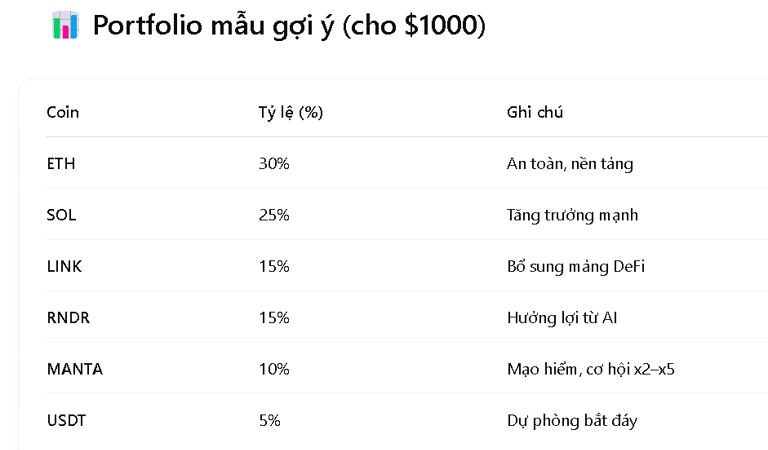Click the note Tăng trưởng mạnh
This screenshot has width=768, height=450.
(x=572, y=215)
